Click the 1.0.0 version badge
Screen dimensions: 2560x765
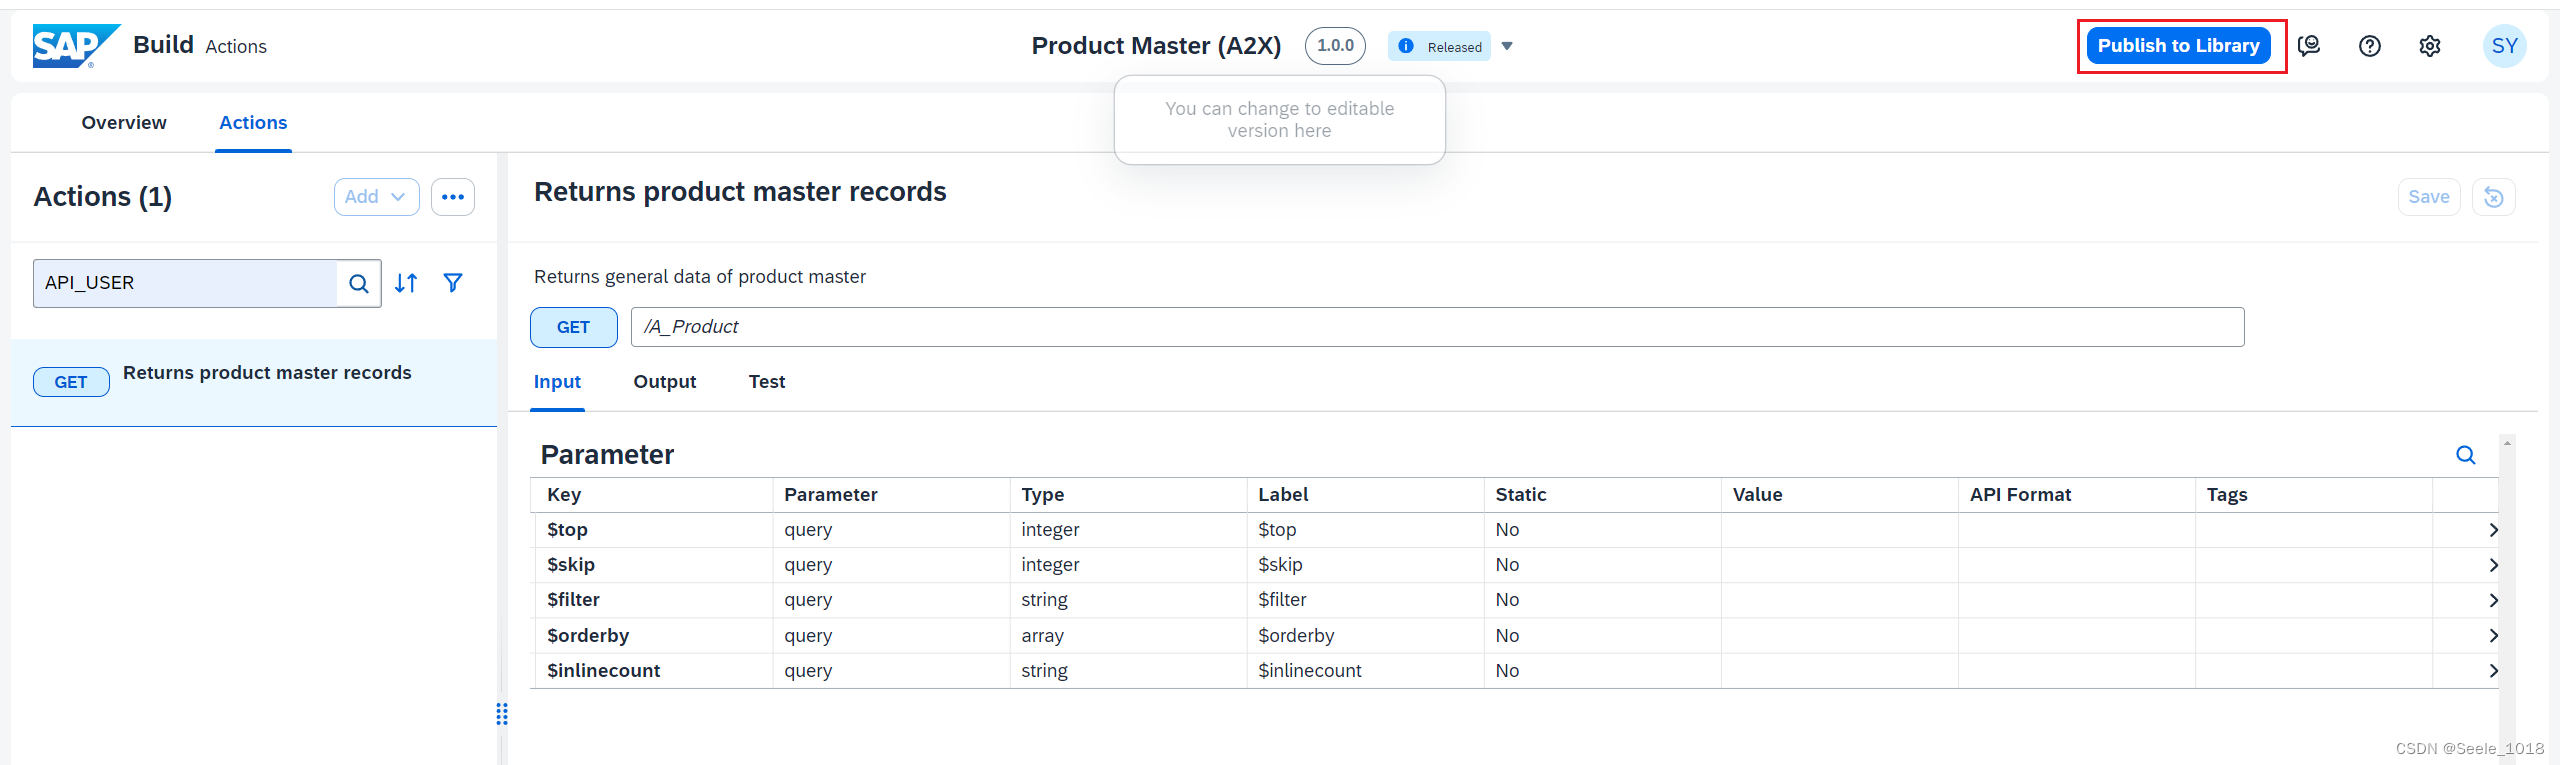click(1335, 46)
